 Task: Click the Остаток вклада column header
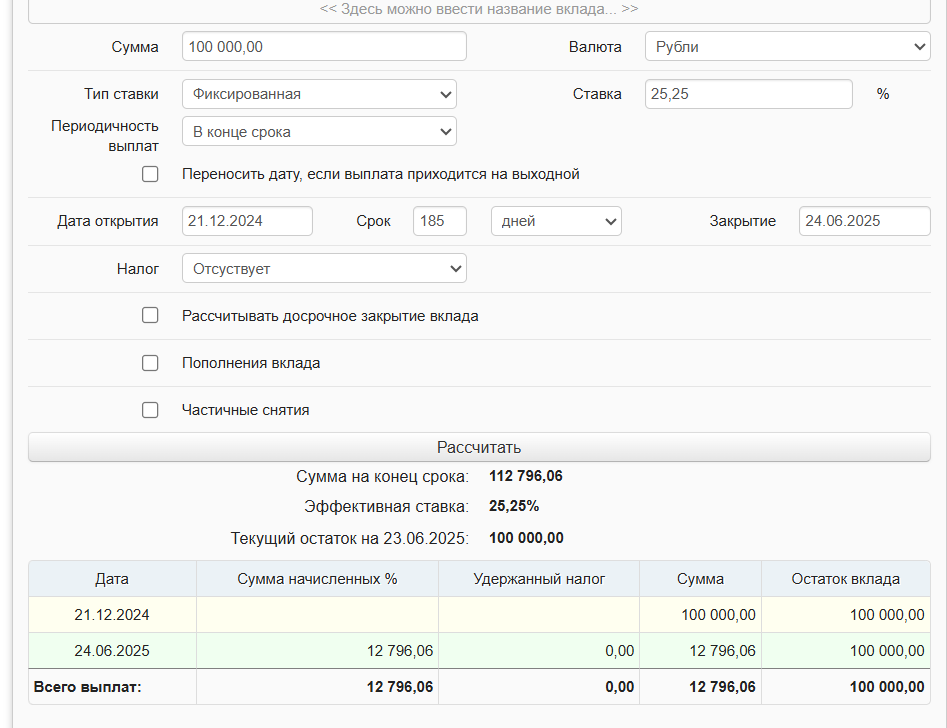pos(845,579)
